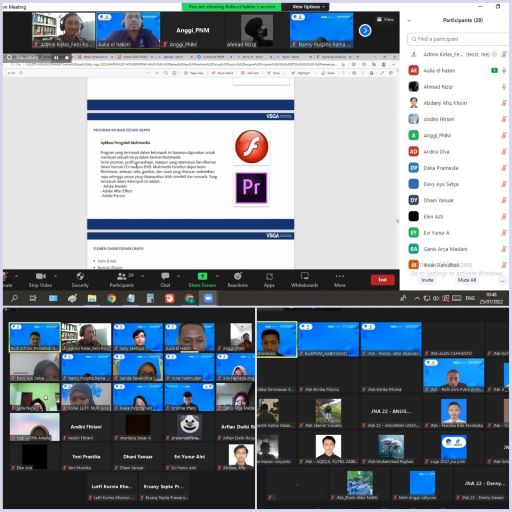The height and width of the screenshot is (512, 512).
Task: Open the Security shield icon
Action: tap(80, 276)
